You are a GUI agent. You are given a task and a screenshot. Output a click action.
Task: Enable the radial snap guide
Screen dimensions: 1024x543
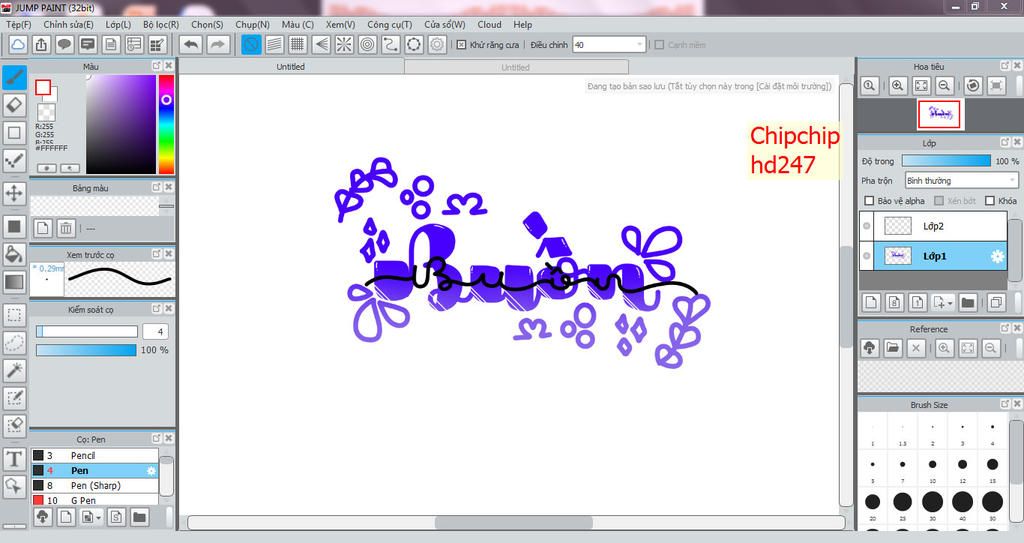point(344,44)
